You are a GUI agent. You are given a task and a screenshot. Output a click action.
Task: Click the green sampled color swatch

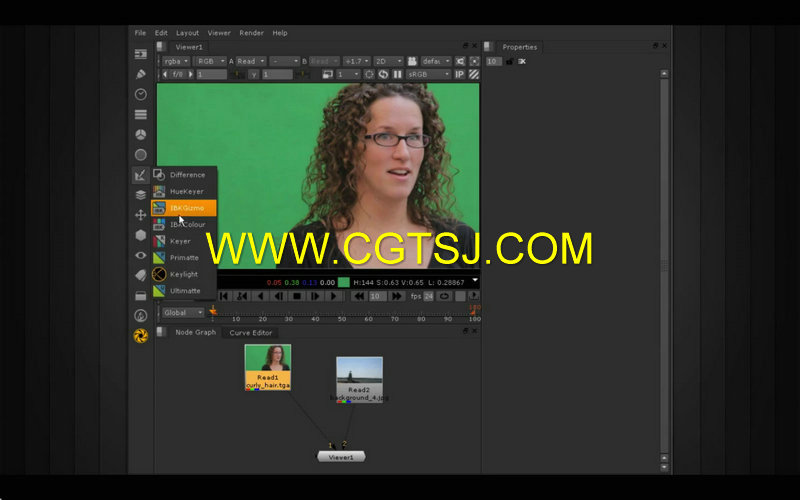tap(344, 282)
